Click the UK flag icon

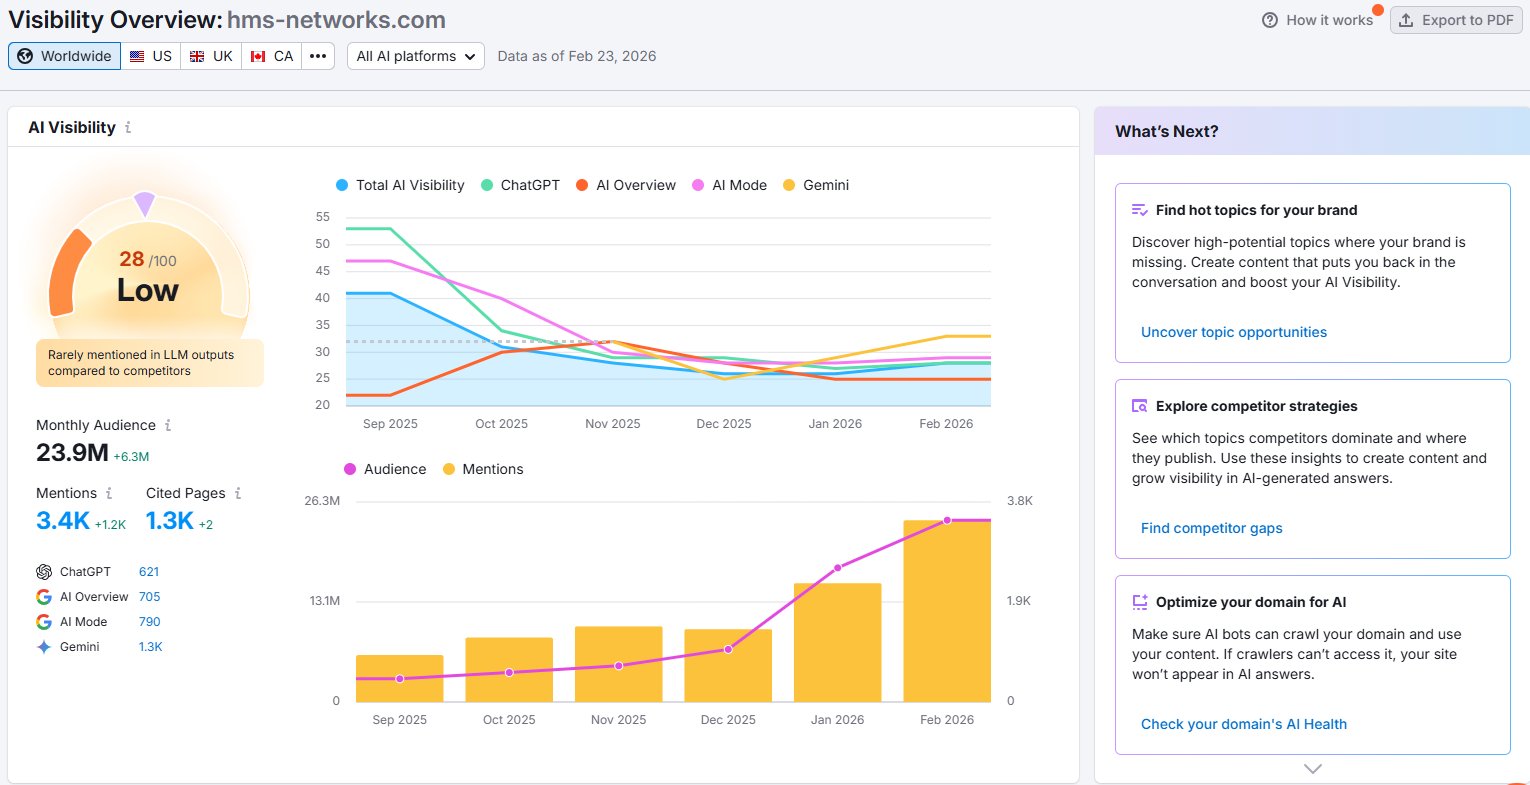(197, 56)
